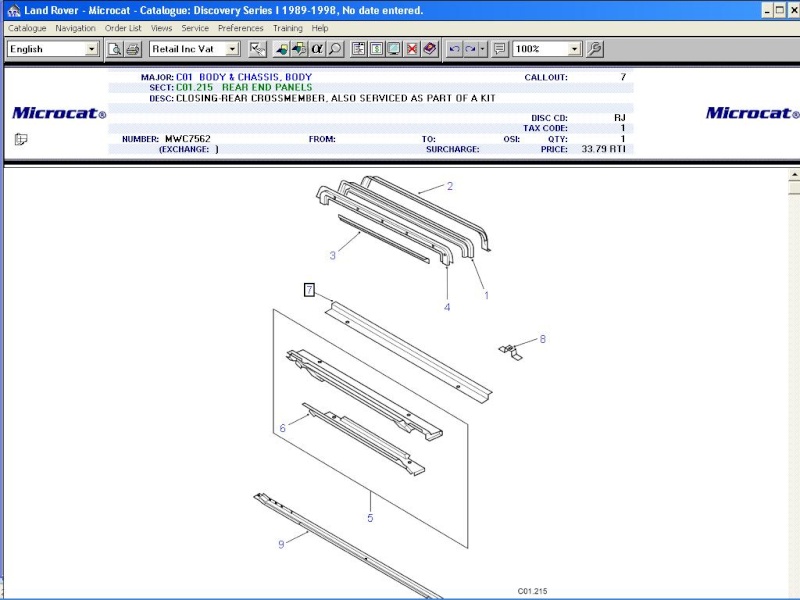Click the order list icon below Microcat logo

pyautogui.click(x=21, y=139)
